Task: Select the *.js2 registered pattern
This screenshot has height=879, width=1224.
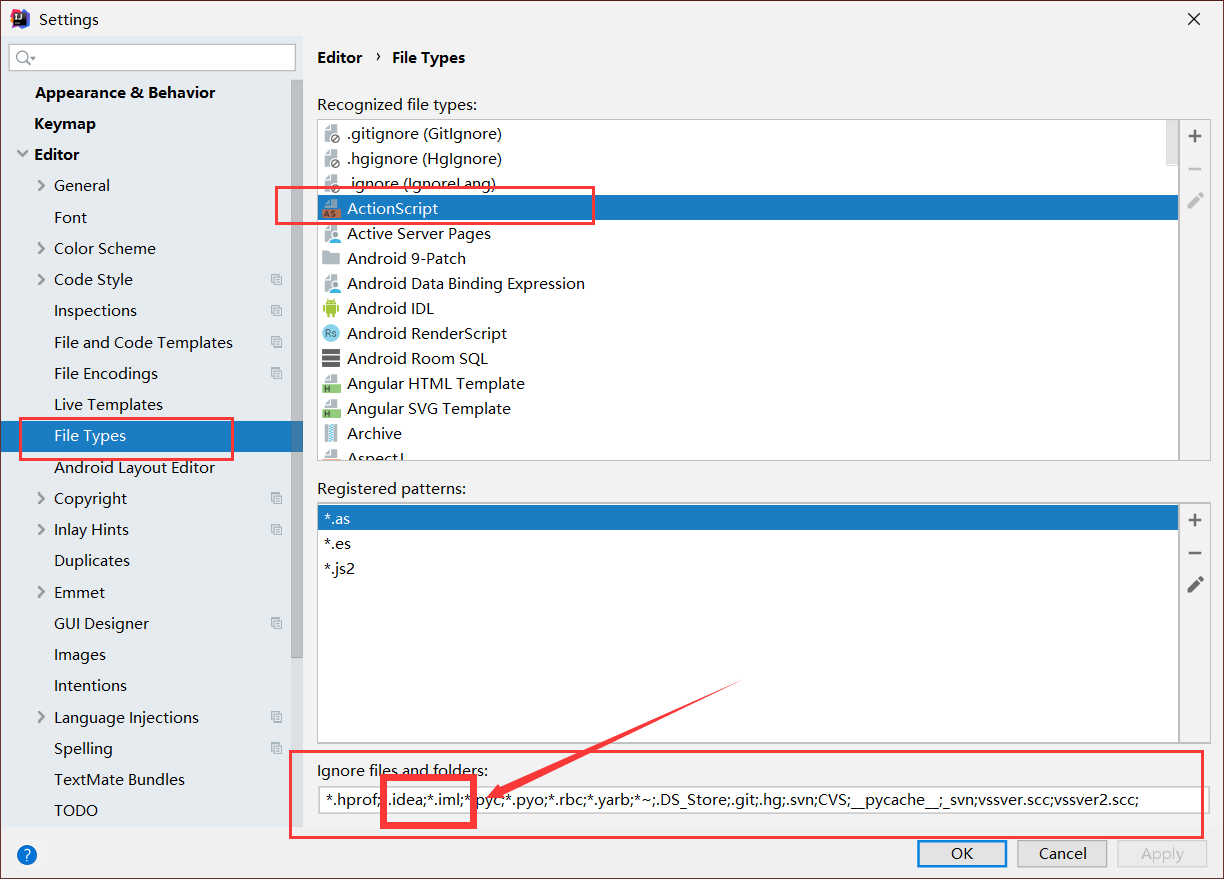Action: pos(748,569)
